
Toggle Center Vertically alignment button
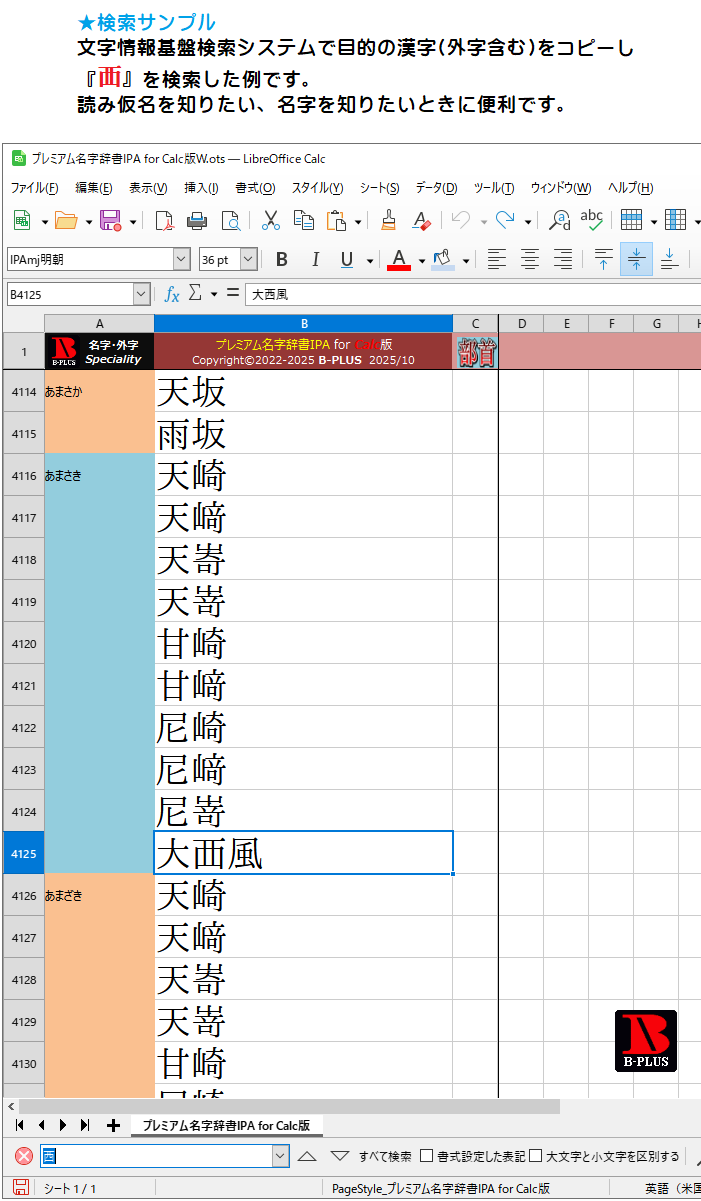coord(636,260)
